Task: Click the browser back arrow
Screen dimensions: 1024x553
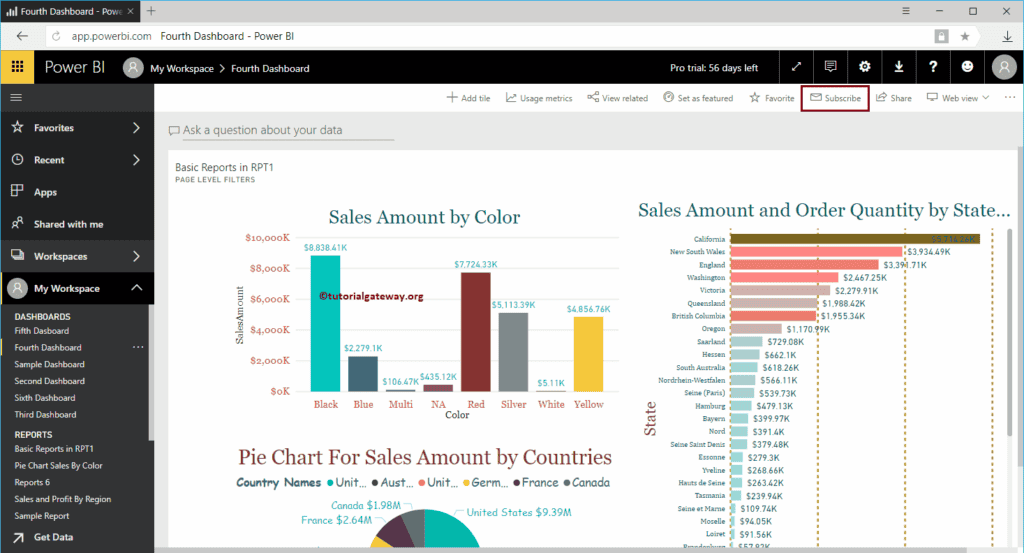Action: click(x=22, y=36)
